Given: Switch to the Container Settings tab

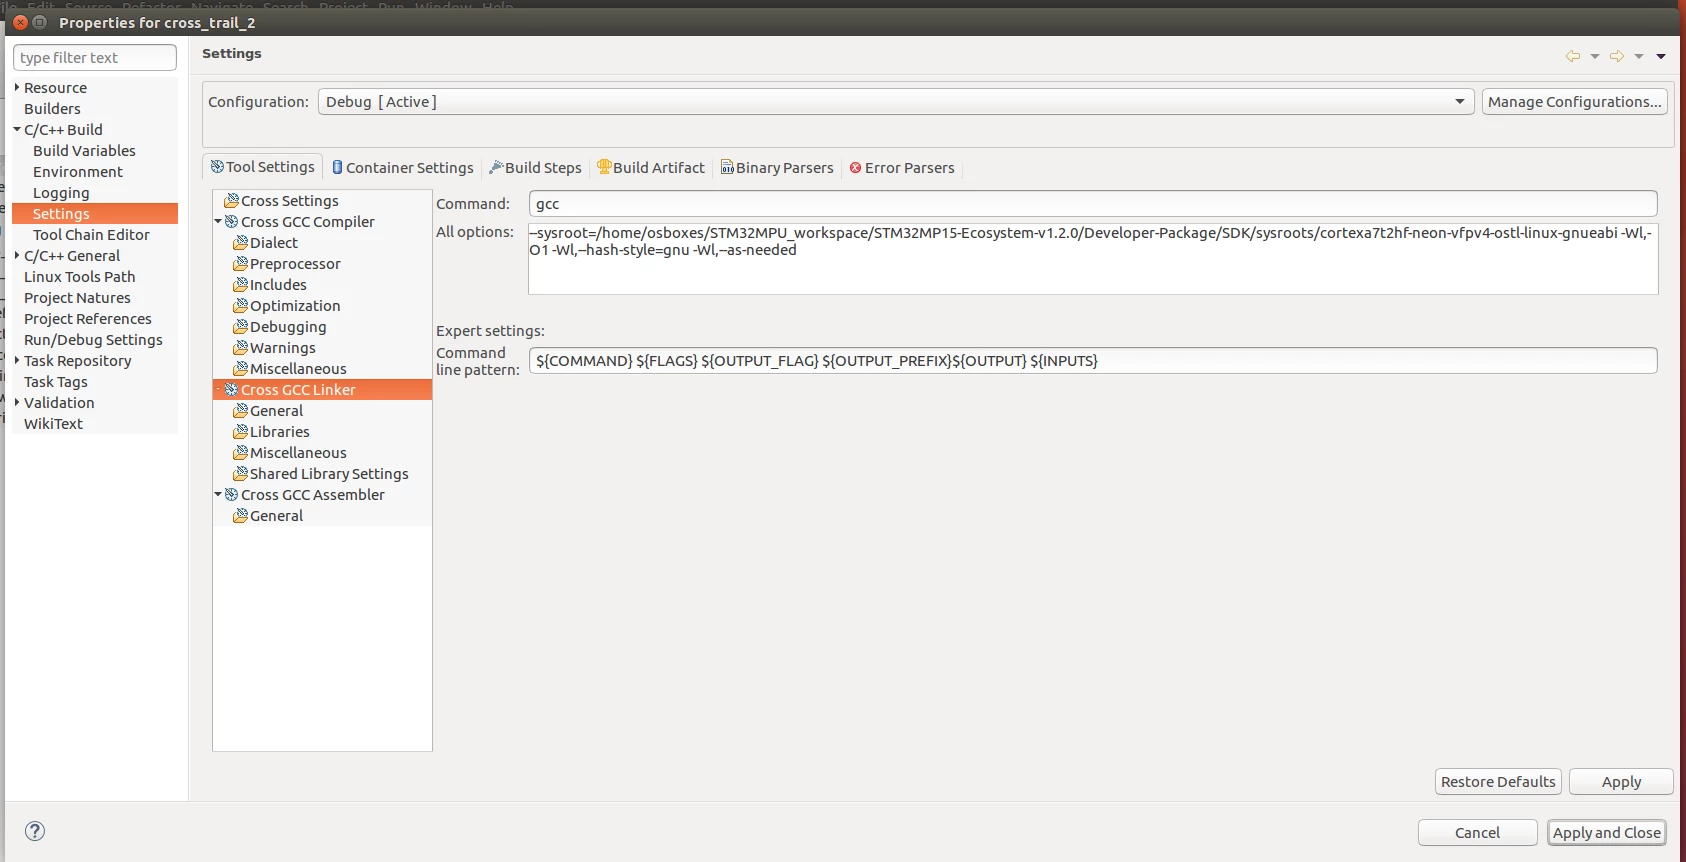Looking at the screenshot, I should pyautogui.click(x=403, y=168).
